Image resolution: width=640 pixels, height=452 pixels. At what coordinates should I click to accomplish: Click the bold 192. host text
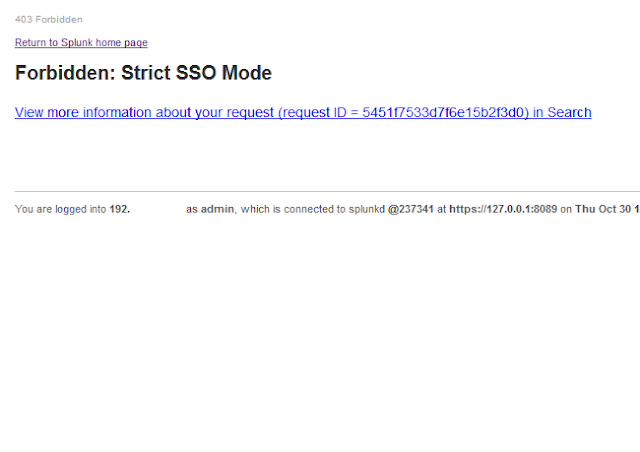tap(120, 209)
